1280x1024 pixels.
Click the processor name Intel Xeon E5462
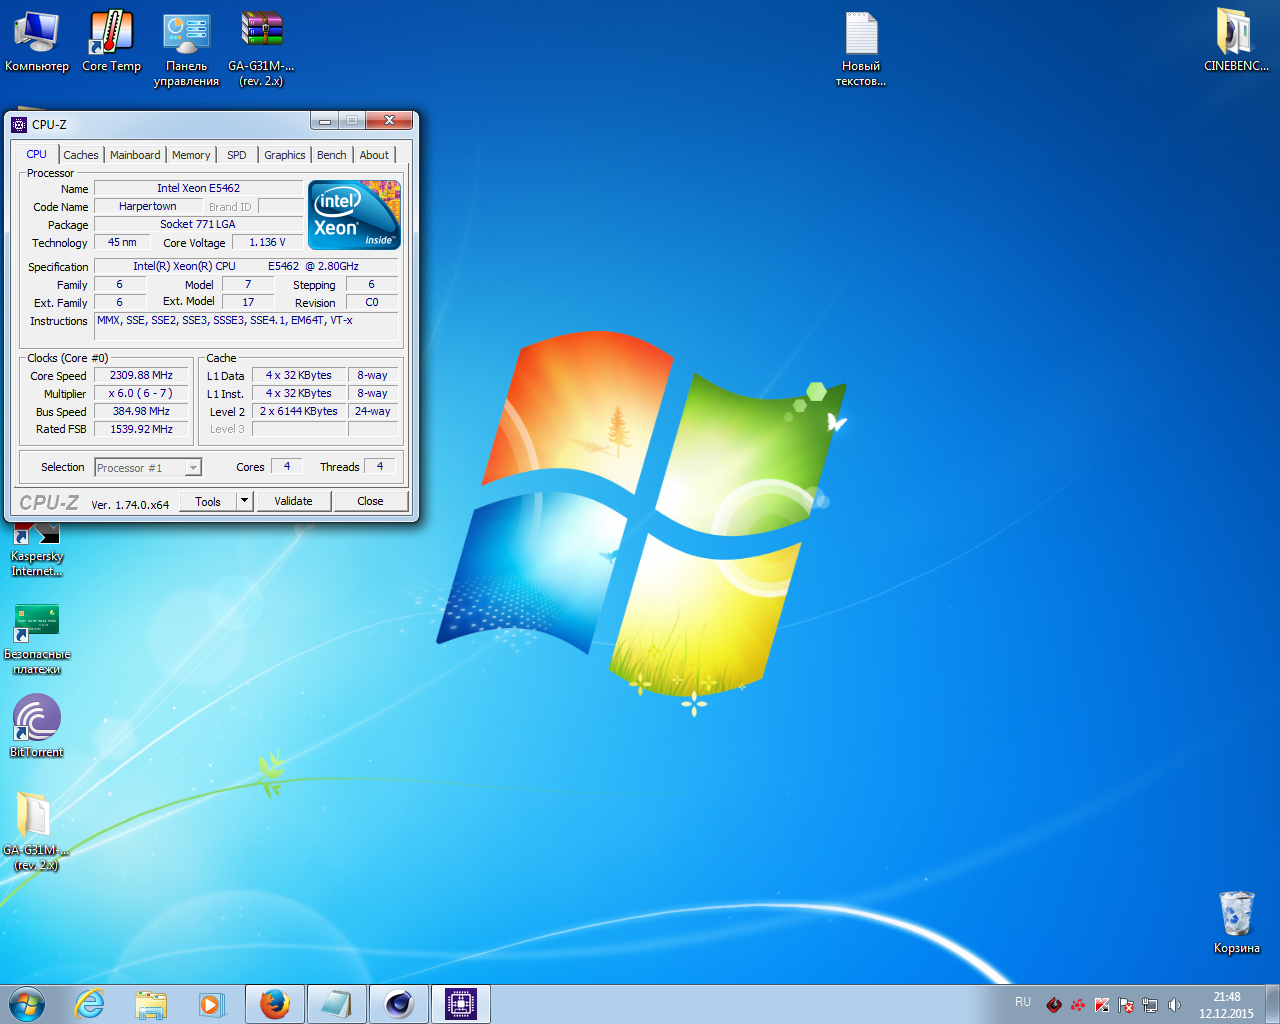(198, 188)
